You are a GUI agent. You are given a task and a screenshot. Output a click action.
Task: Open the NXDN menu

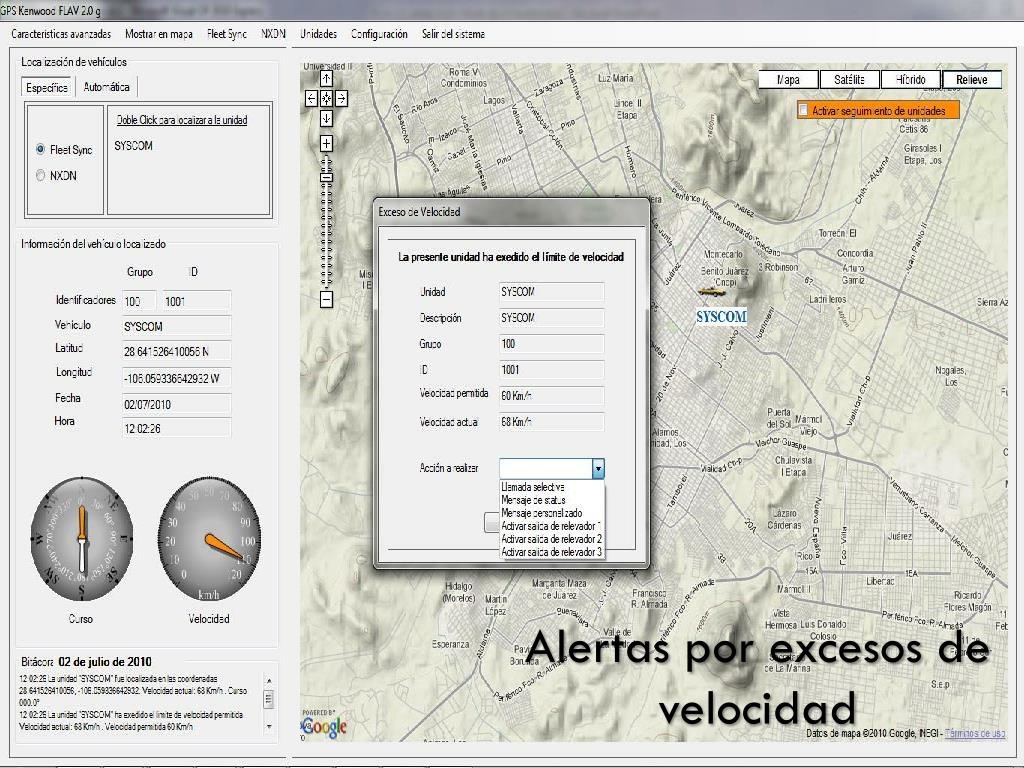(x=273, y=34)
